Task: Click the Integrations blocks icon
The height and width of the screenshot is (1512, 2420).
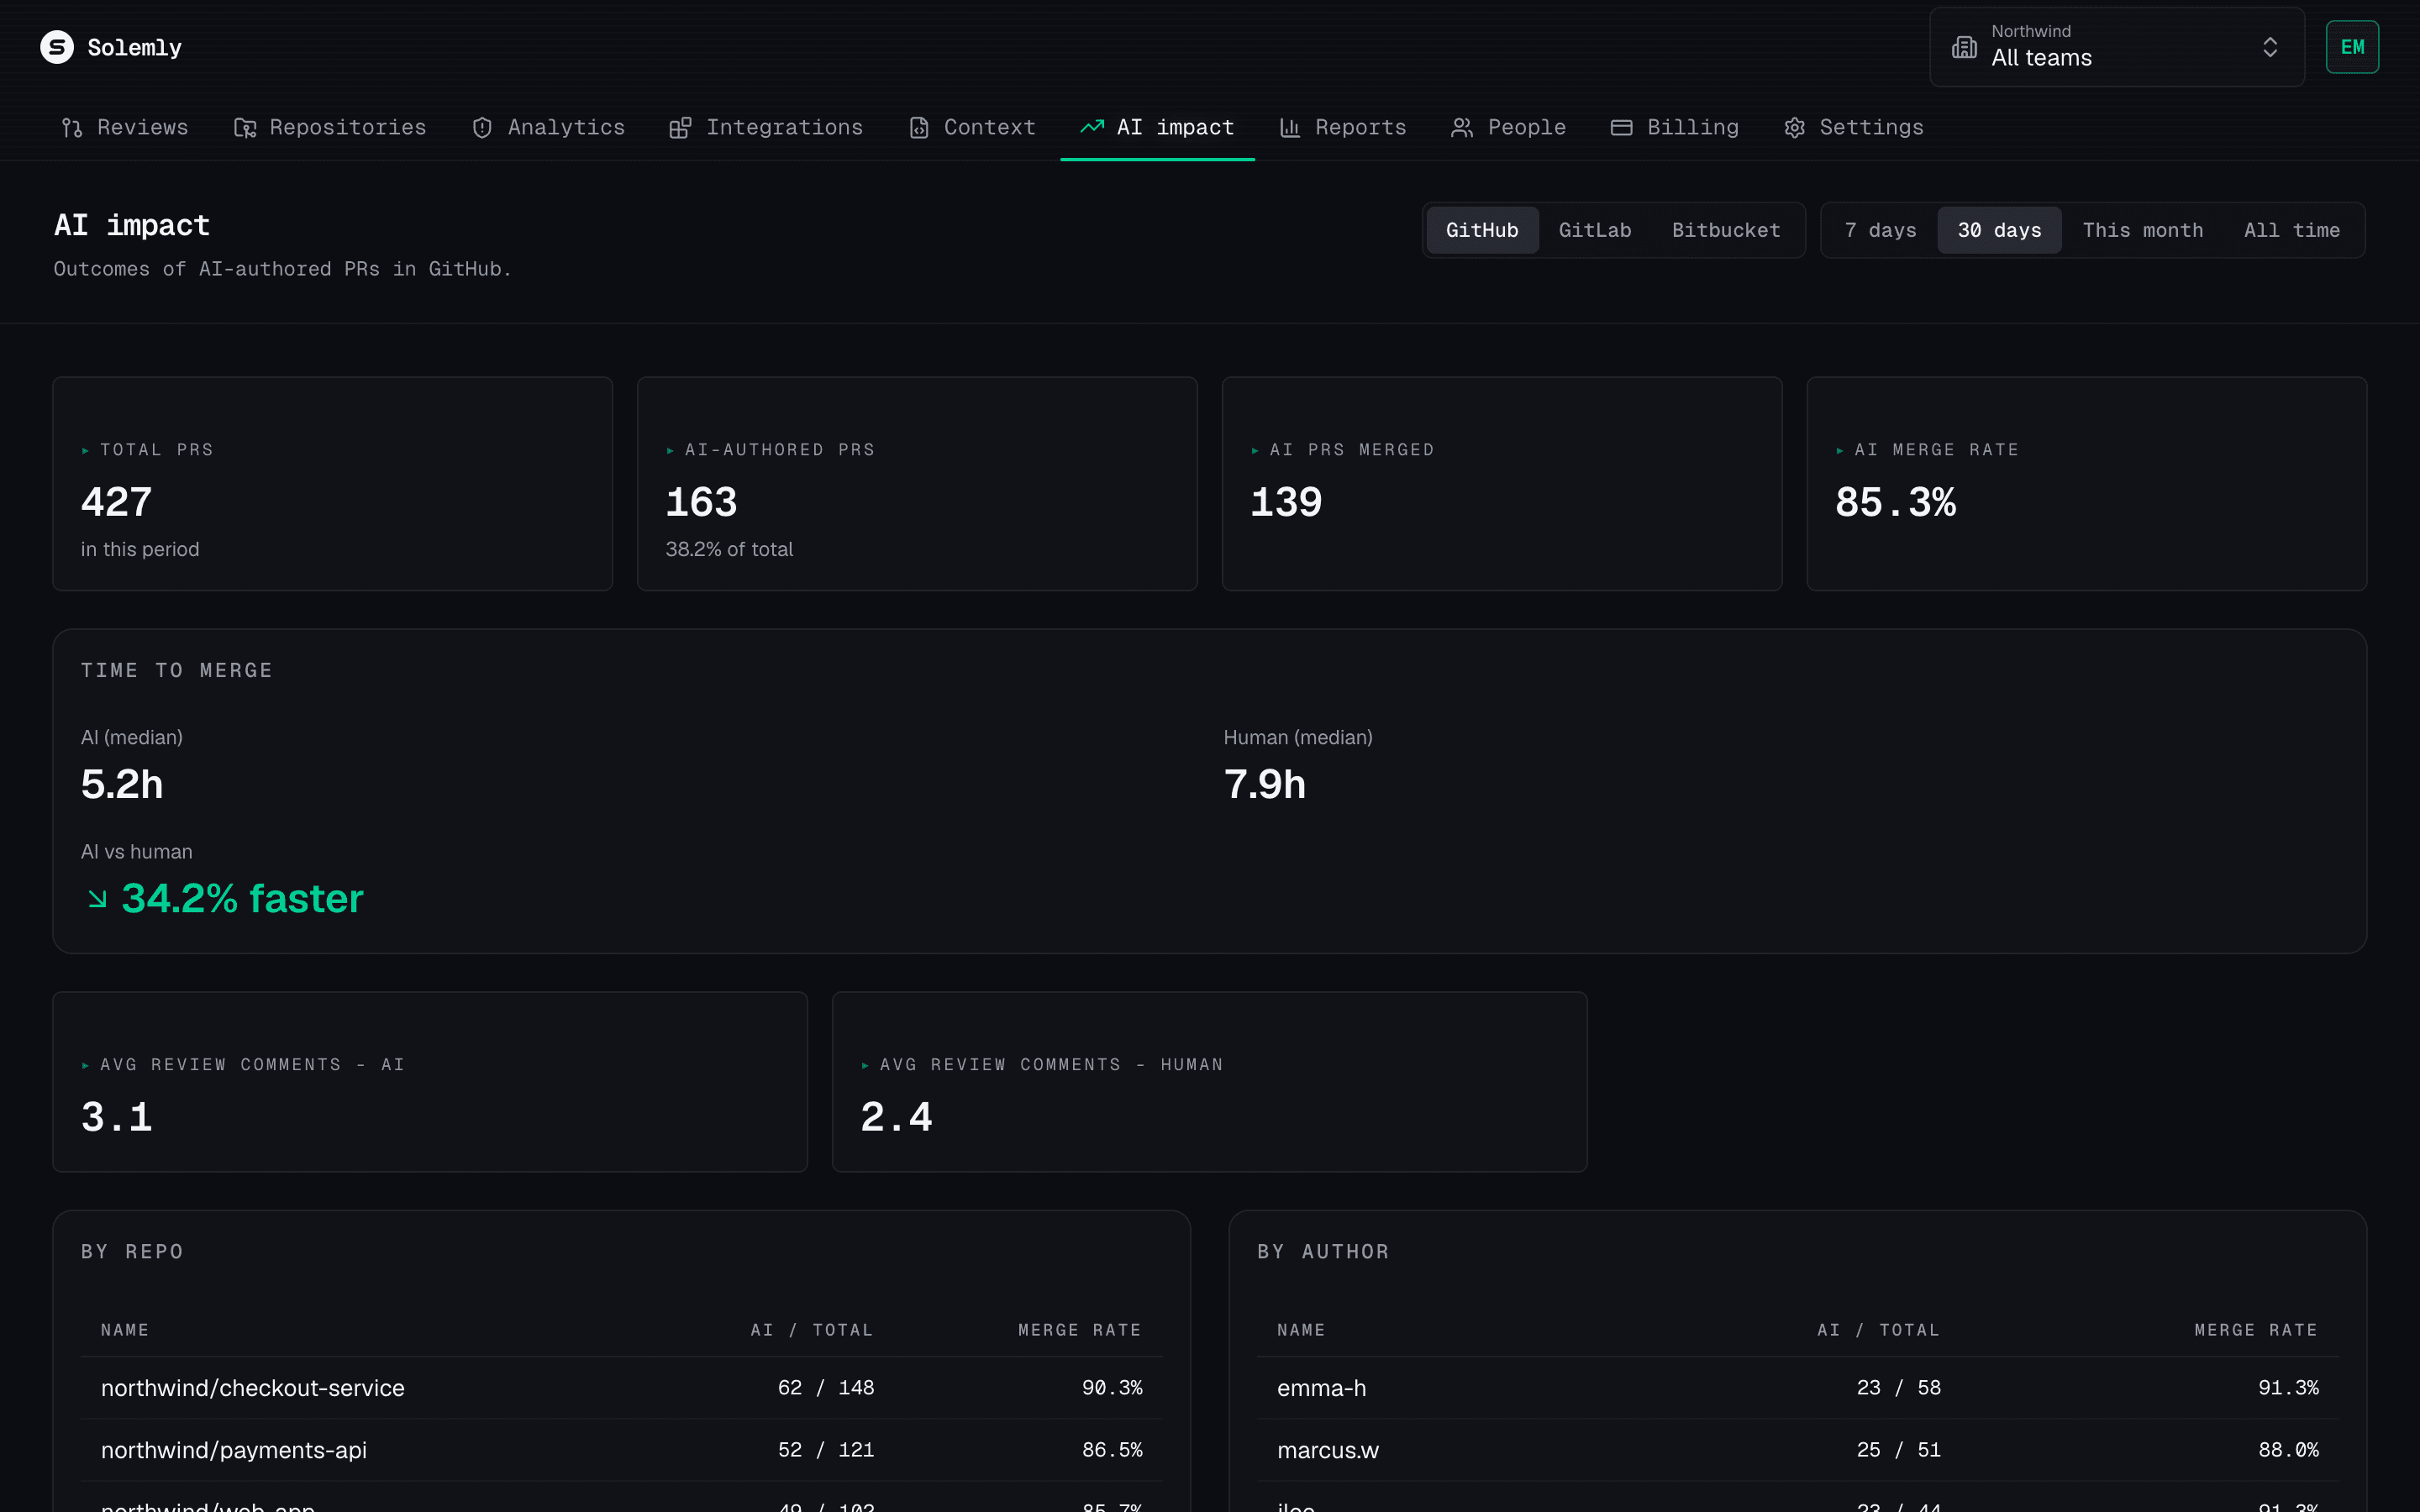Action: coord(680,128)
